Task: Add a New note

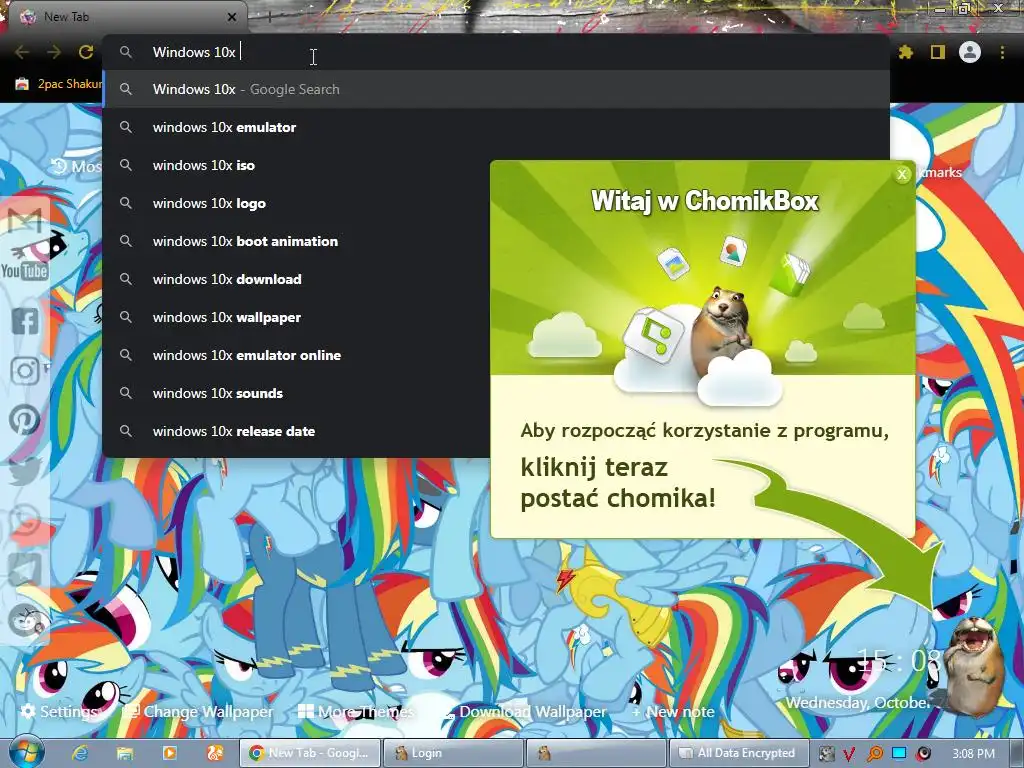Action: pyautogui.click(x=673, y=711)
